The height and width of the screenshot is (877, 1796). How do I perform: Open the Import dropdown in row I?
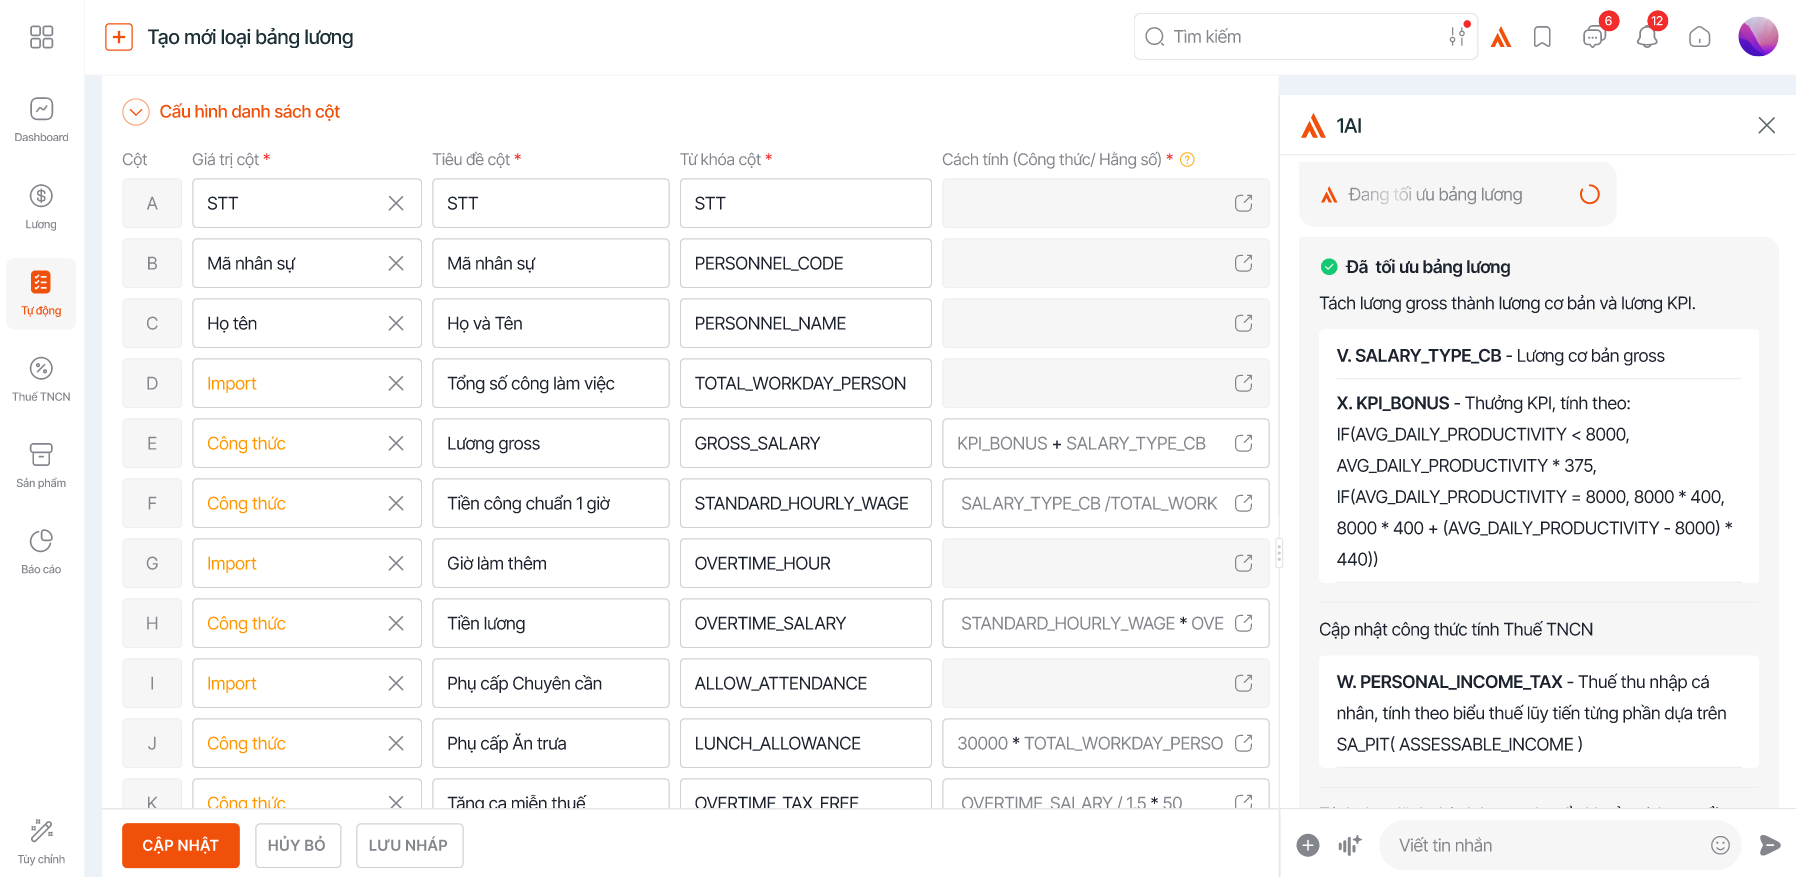click(x=307, y=683)
